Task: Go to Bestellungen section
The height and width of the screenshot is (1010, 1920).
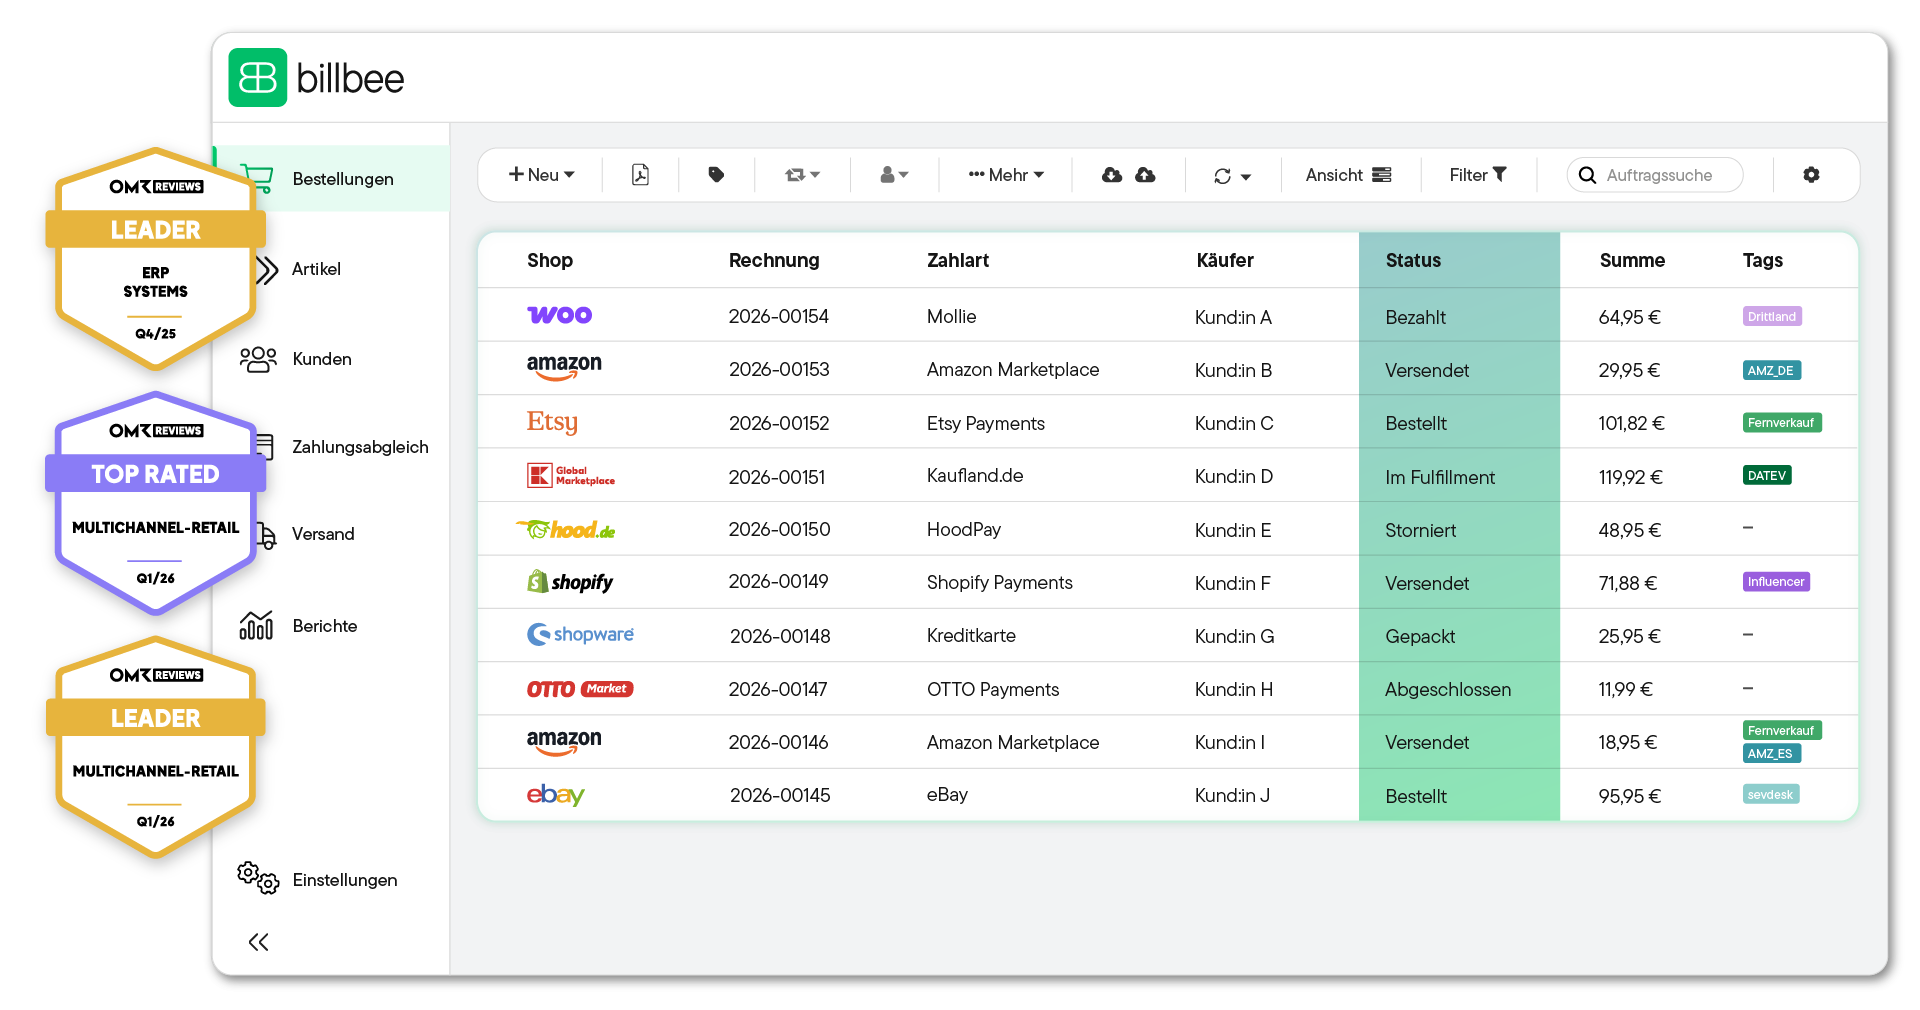Action: coord(332,178)
